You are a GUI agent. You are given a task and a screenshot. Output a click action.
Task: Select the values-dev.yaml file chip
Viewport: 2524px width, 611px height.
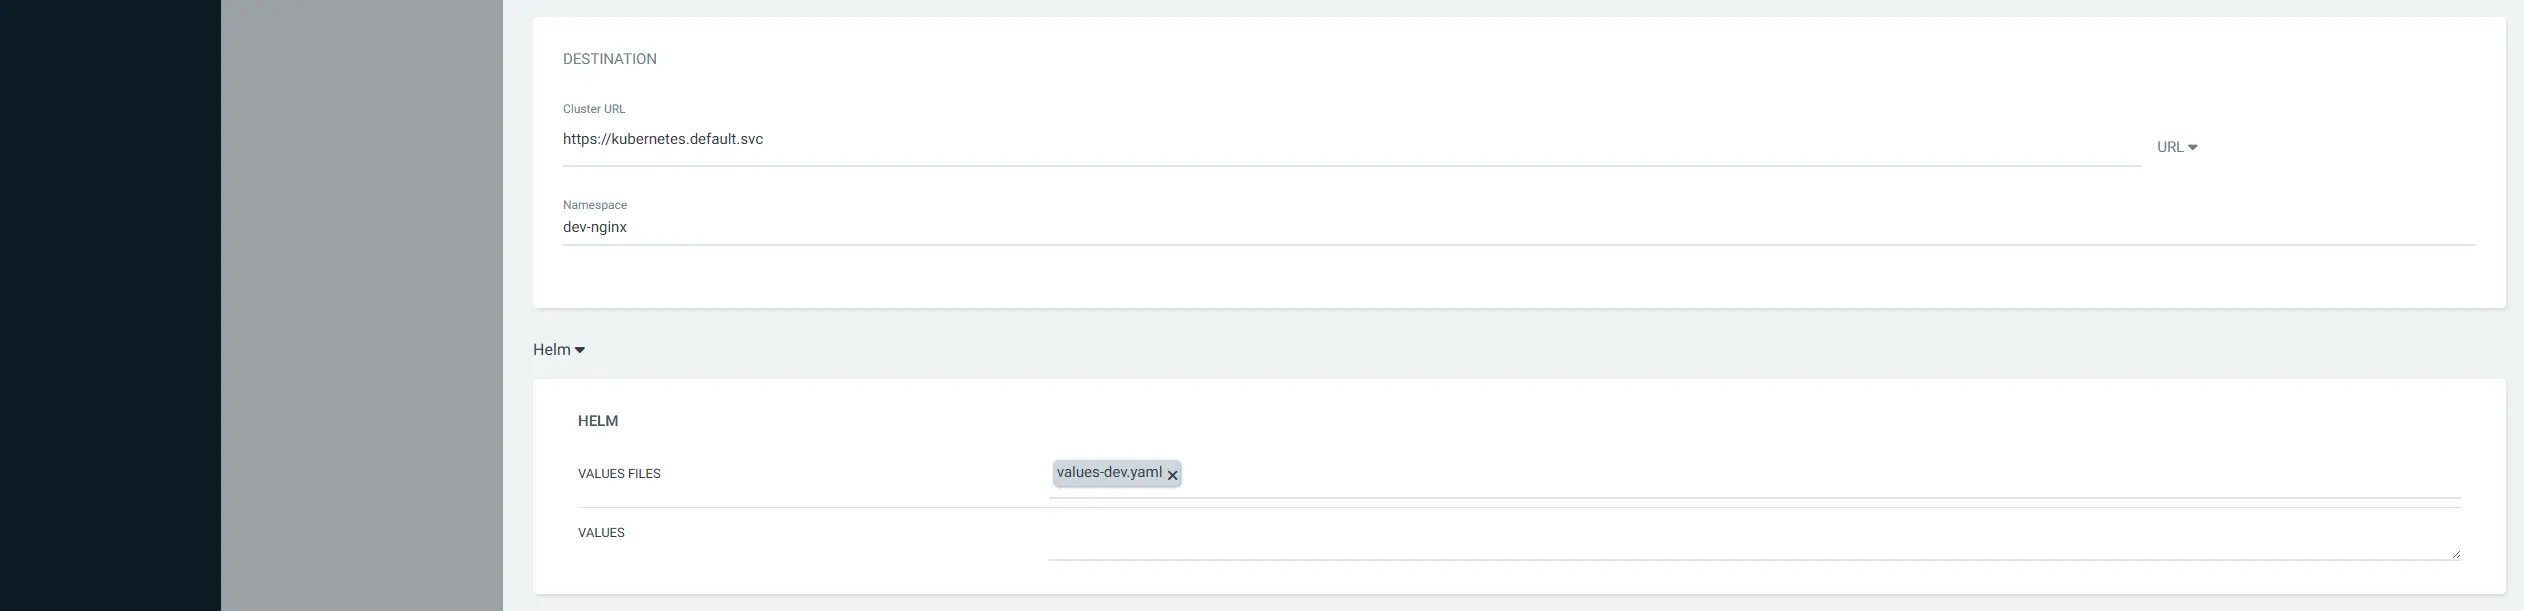(1110, 471)
